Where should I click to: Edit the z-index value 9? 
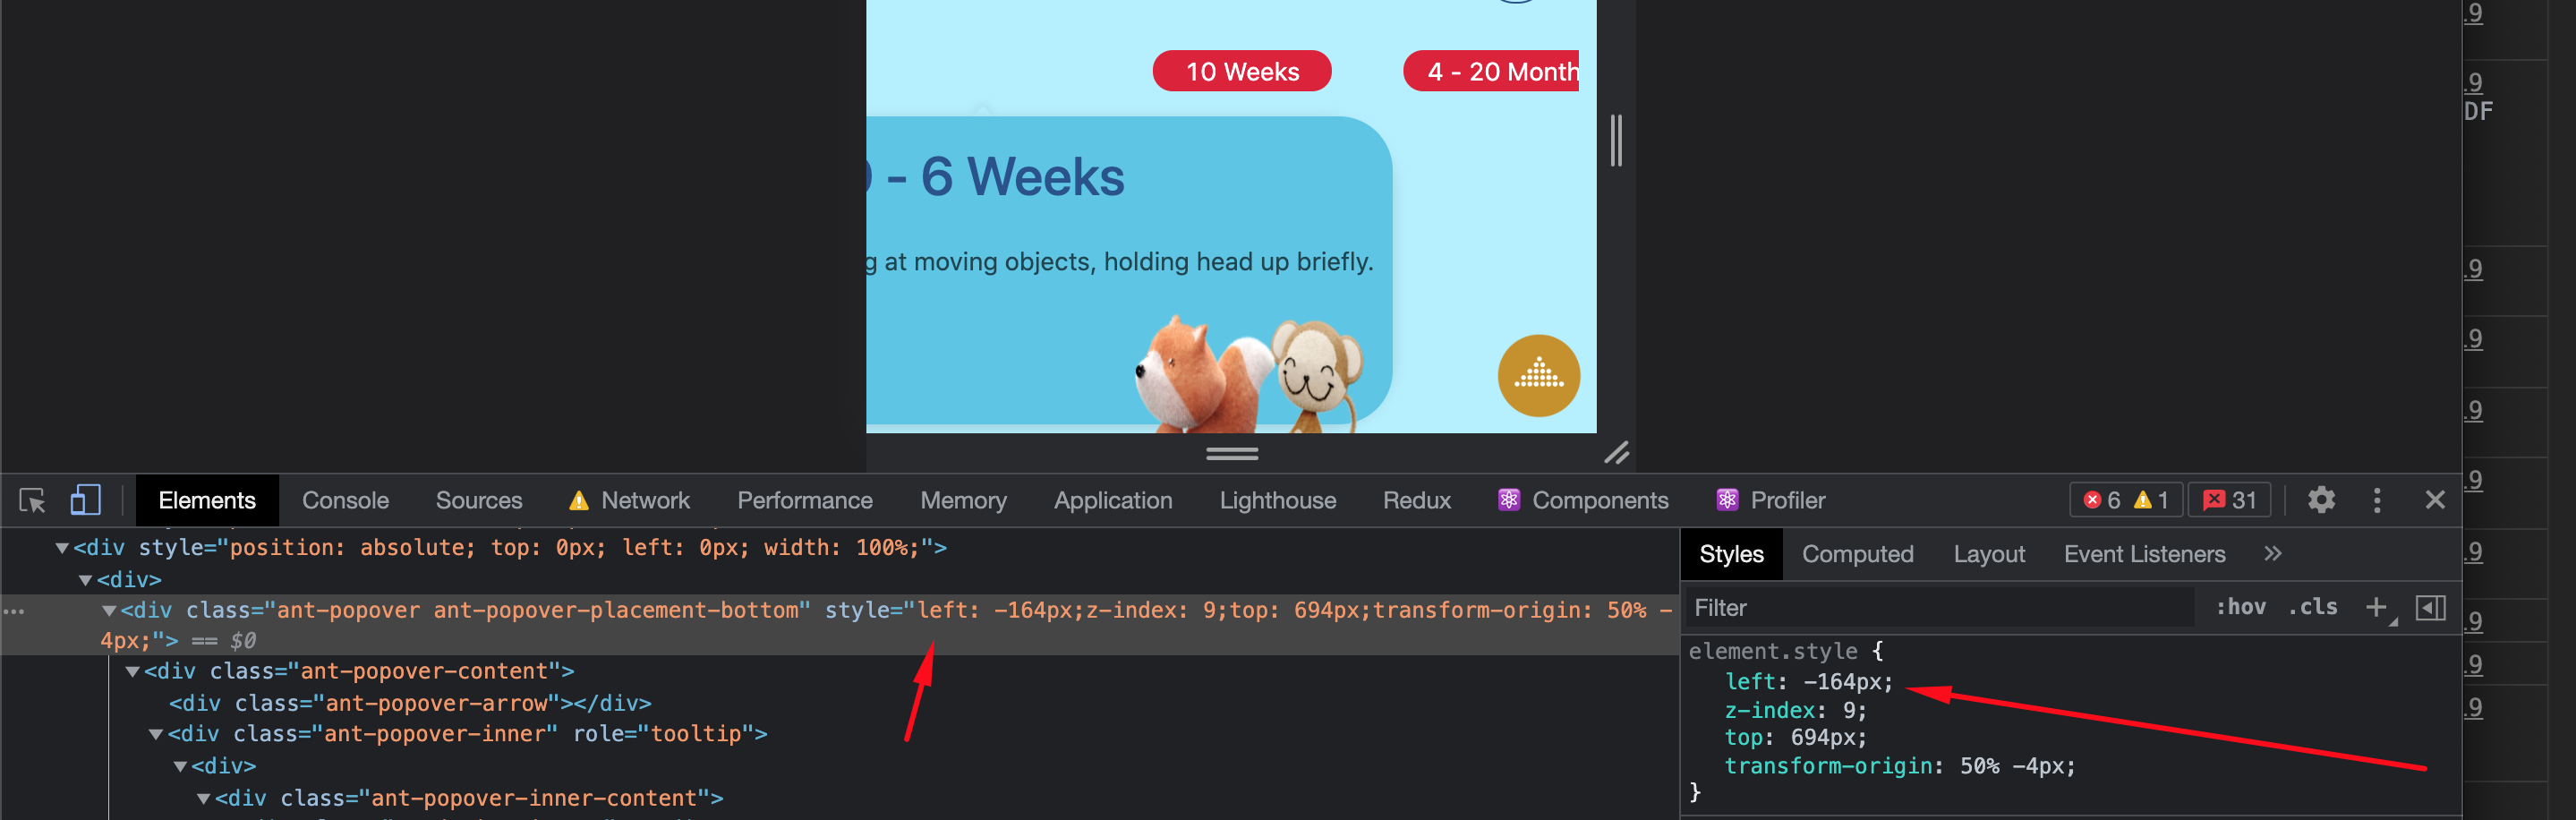click(1849, 710)
